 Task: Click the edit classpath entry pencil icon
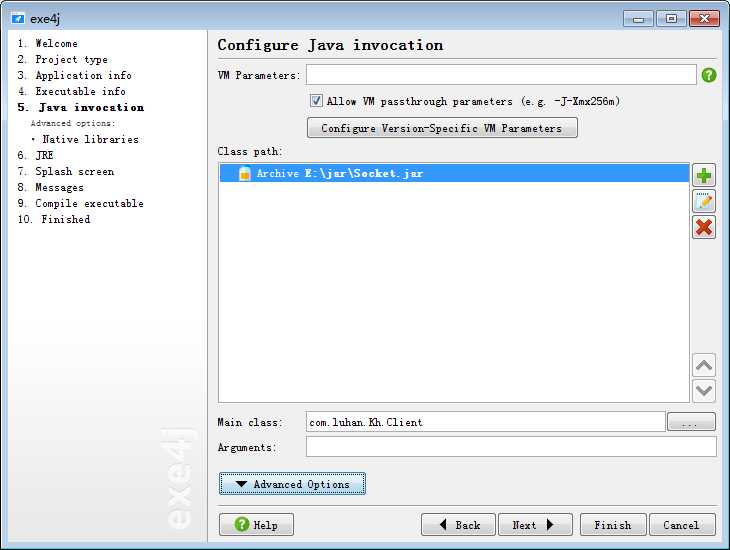point(703,202)
